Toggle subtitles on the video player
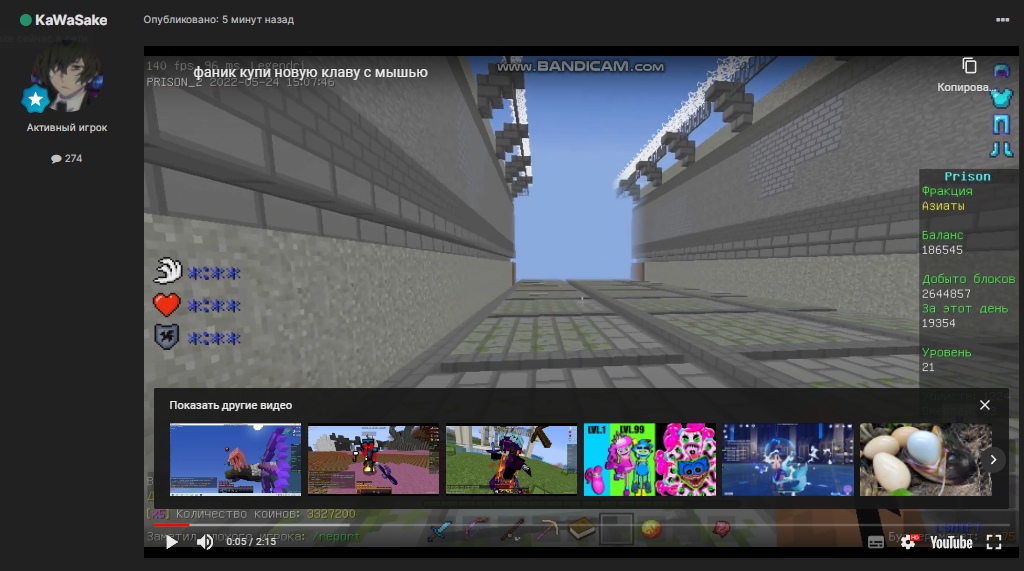 point(876,542)
